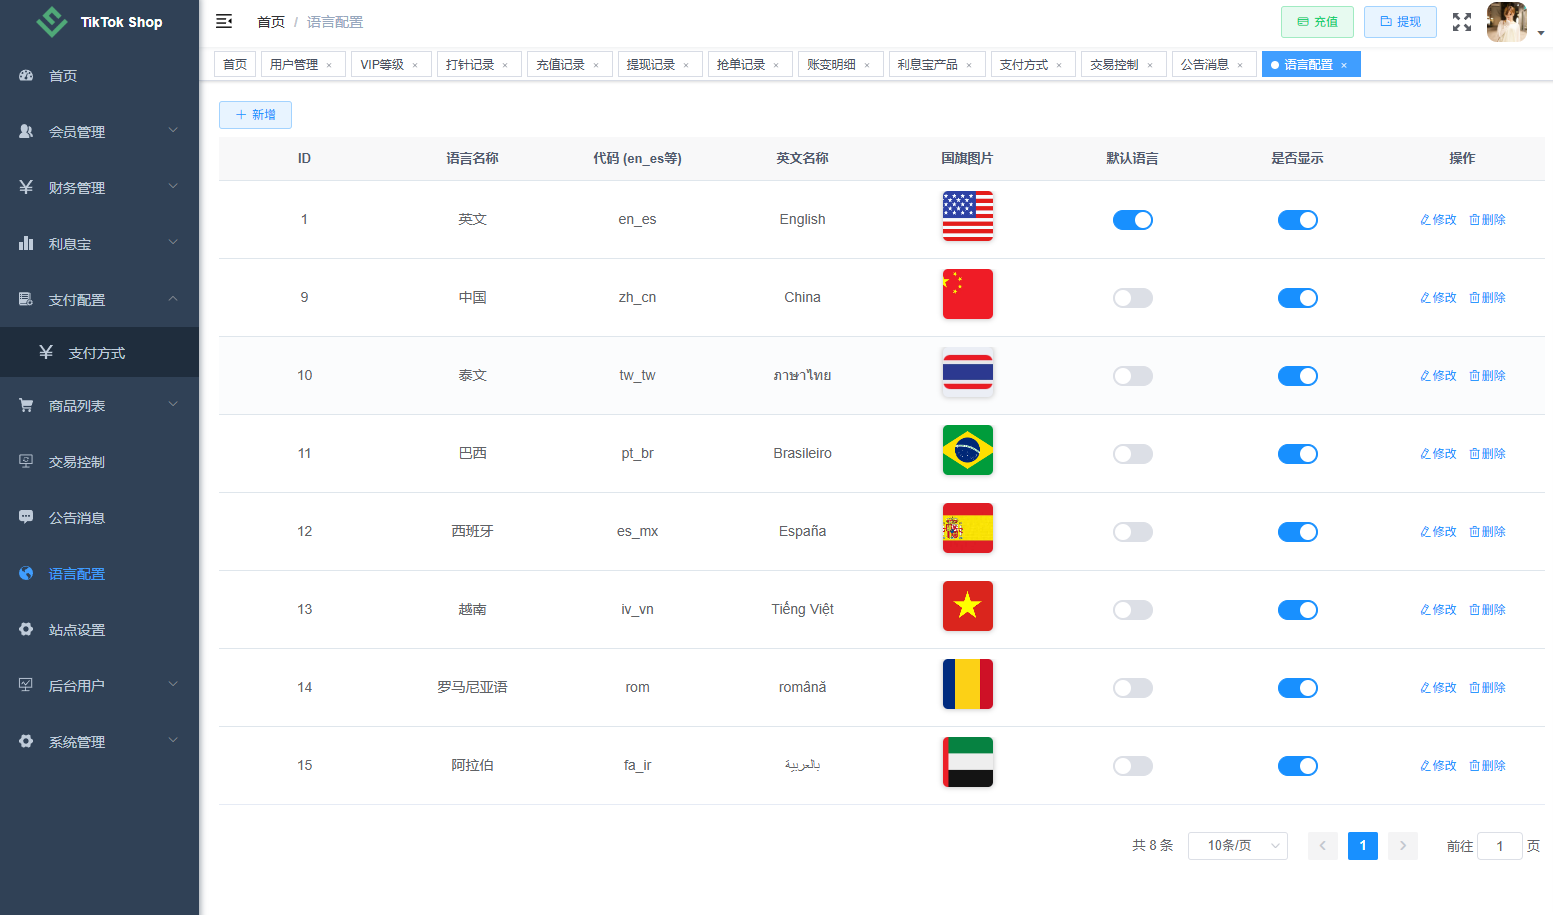Click the page number jump input field
This screenshot has height=915, width=1553.
1500,846
